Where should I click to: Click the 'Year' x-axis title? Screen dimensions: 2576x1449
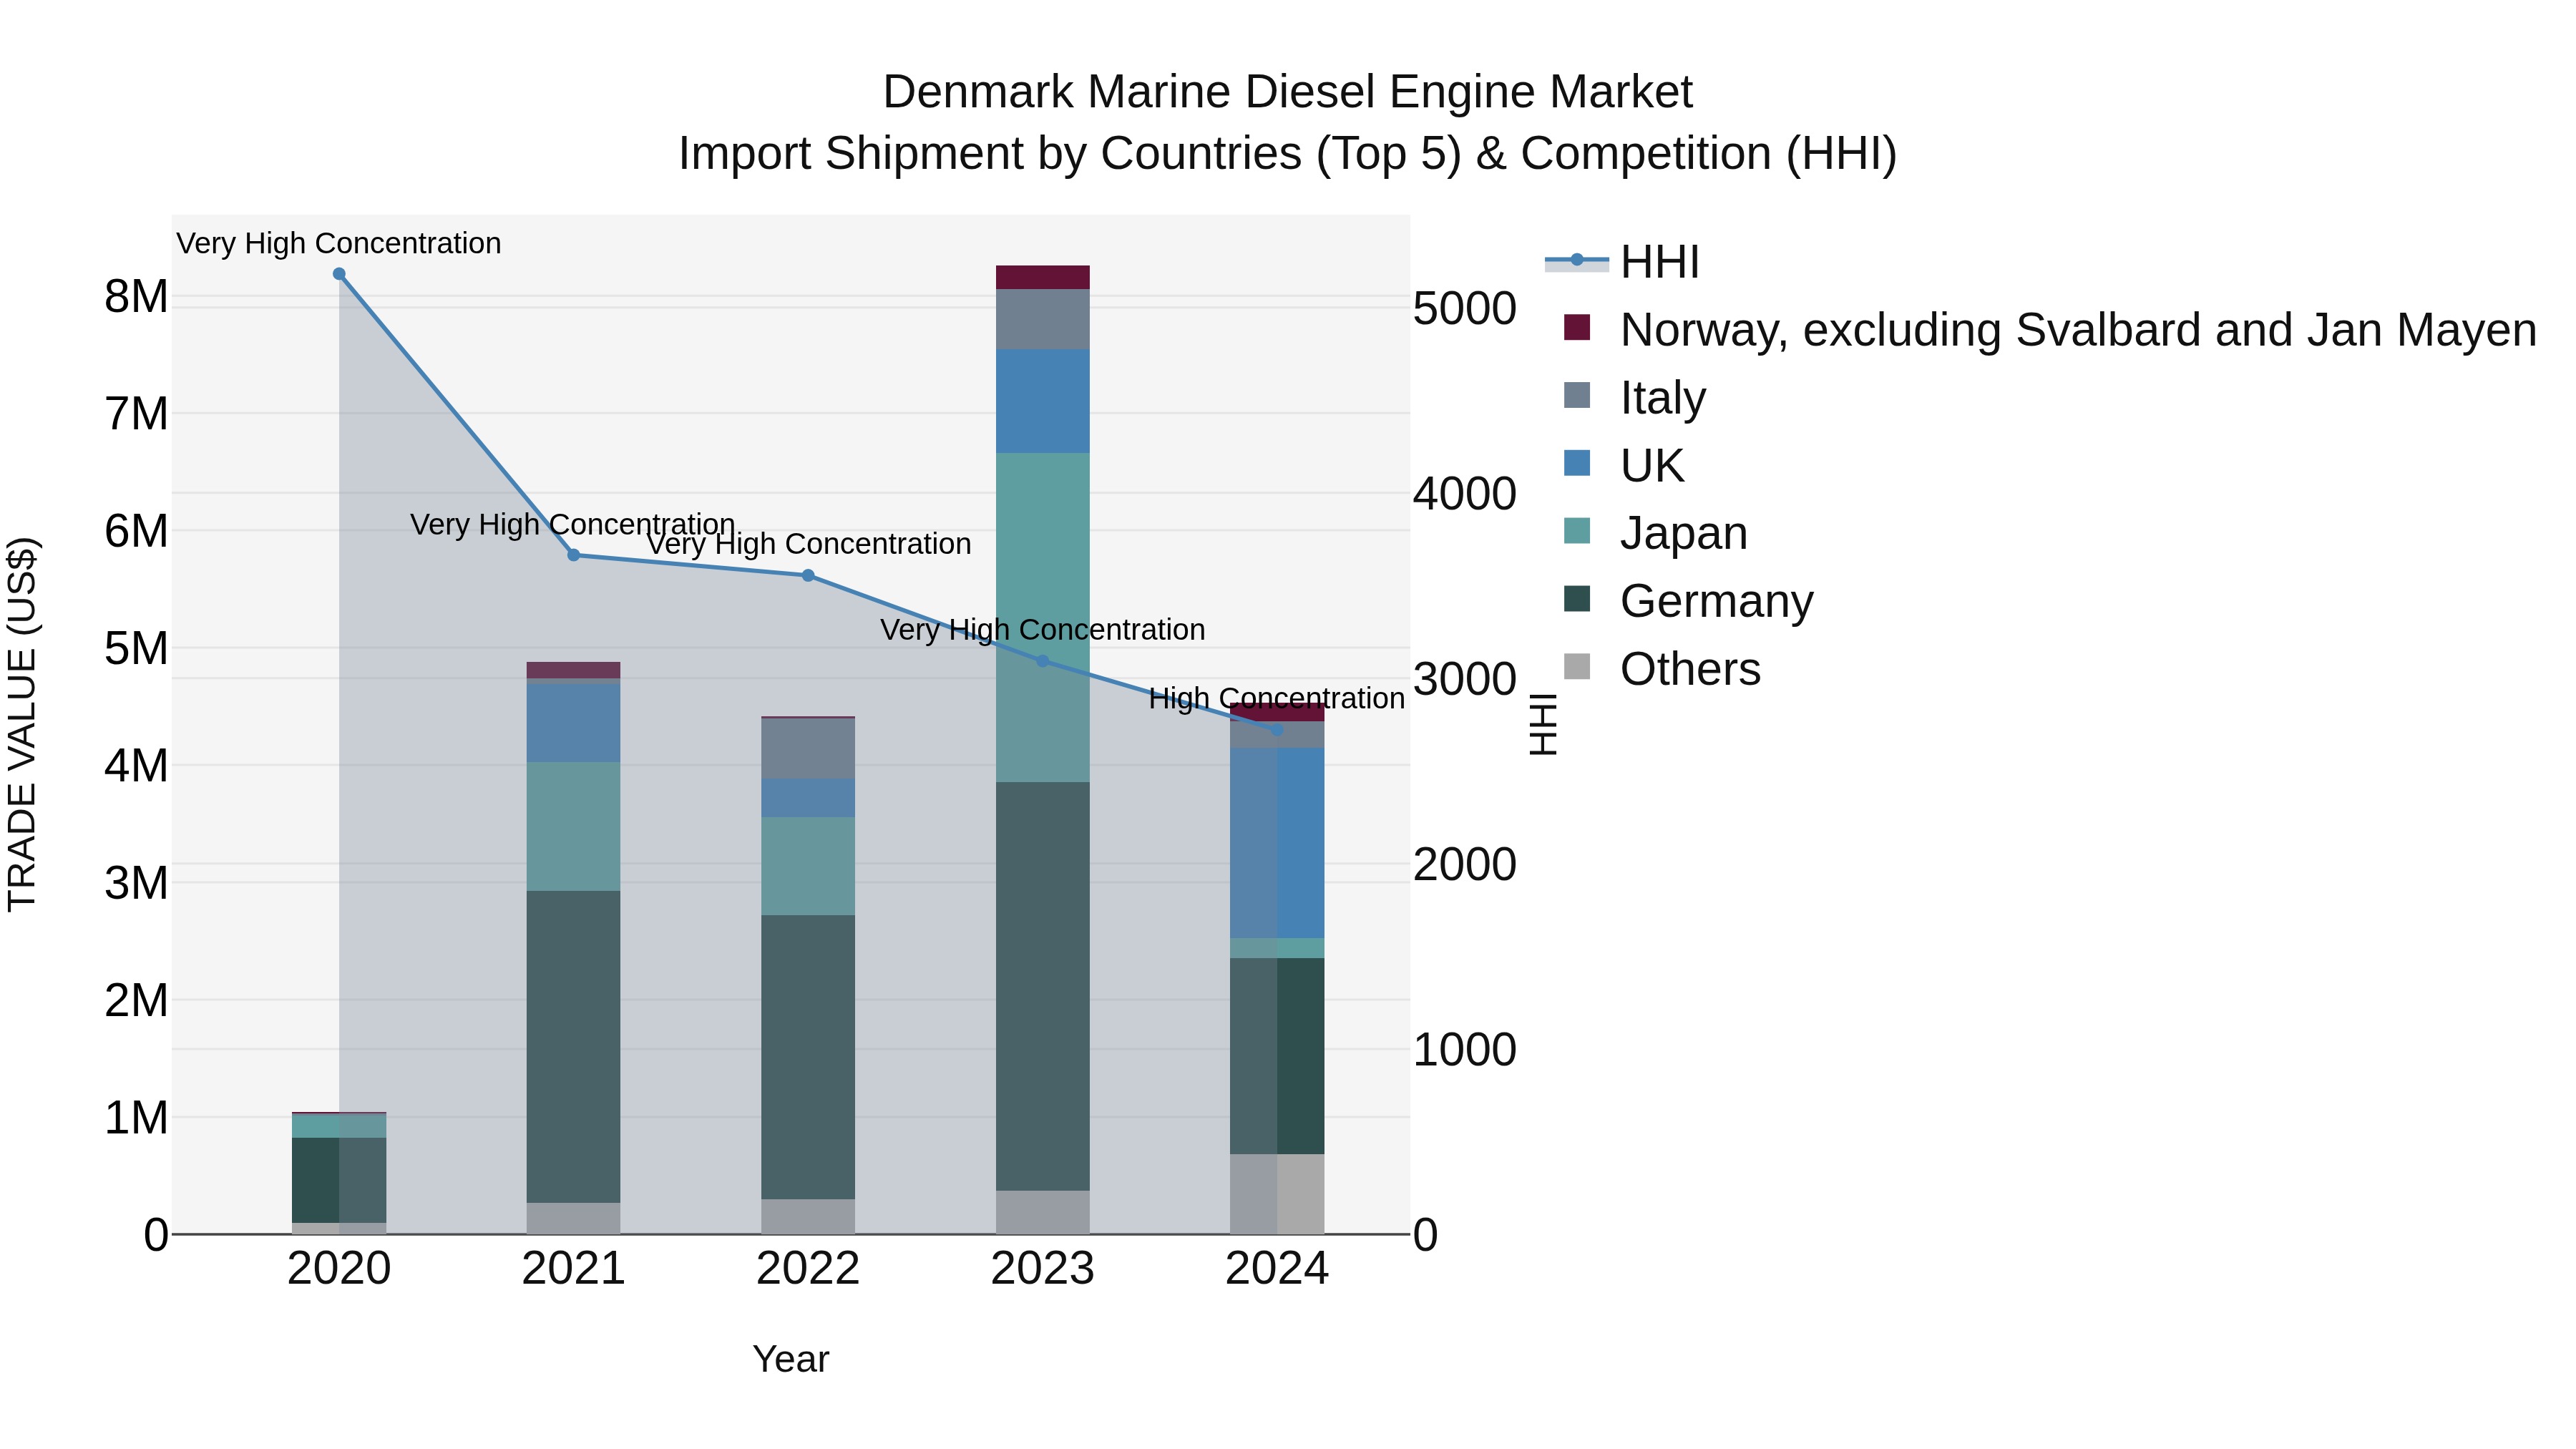coord(791,1359)
